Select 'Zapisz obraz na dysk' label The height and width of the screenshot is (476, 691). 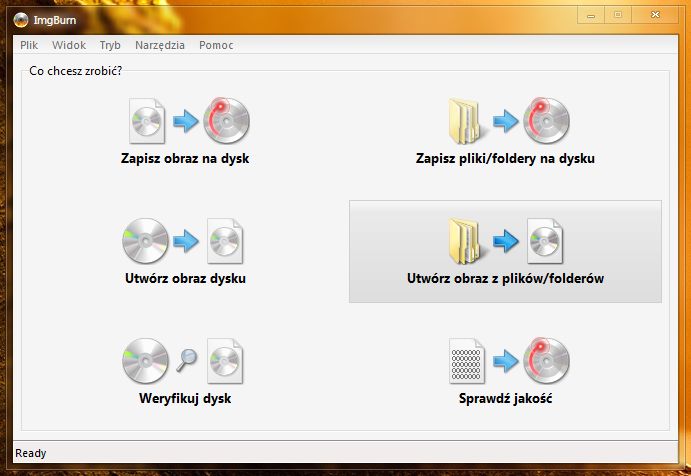click(185, 158)
